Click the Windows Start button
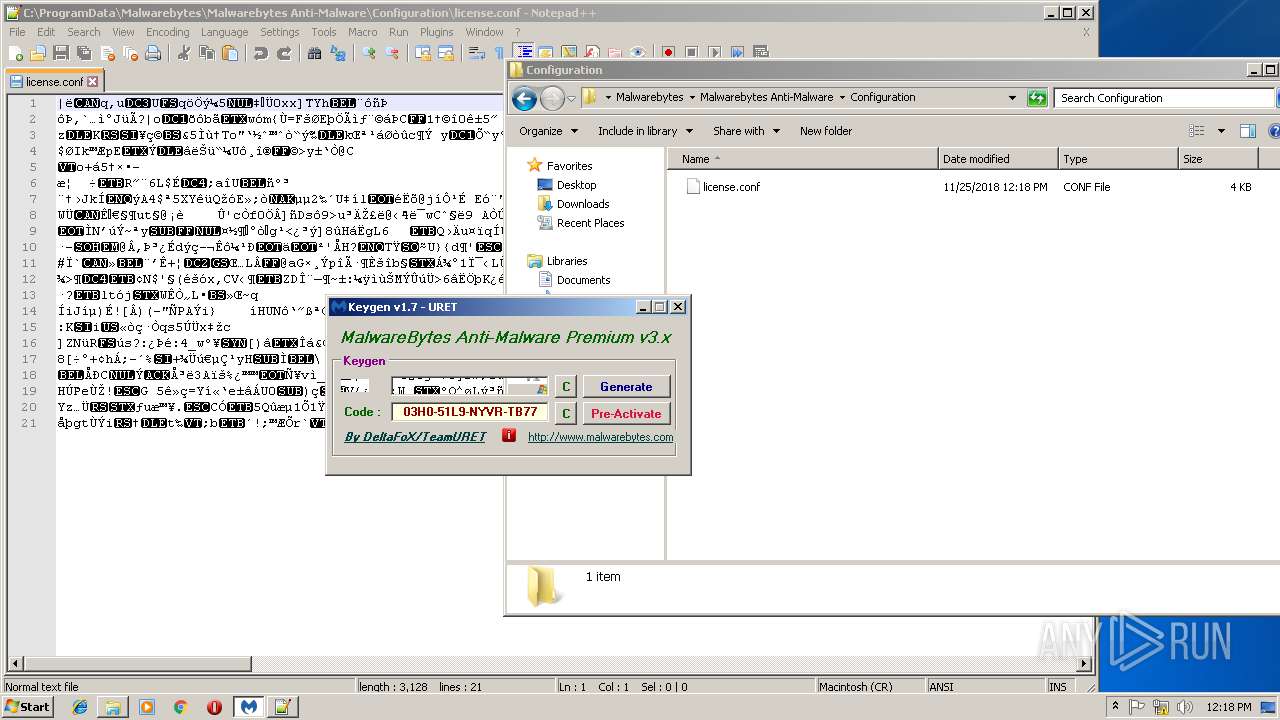The height and width of the screenshot is (720, 1280). 27,707
